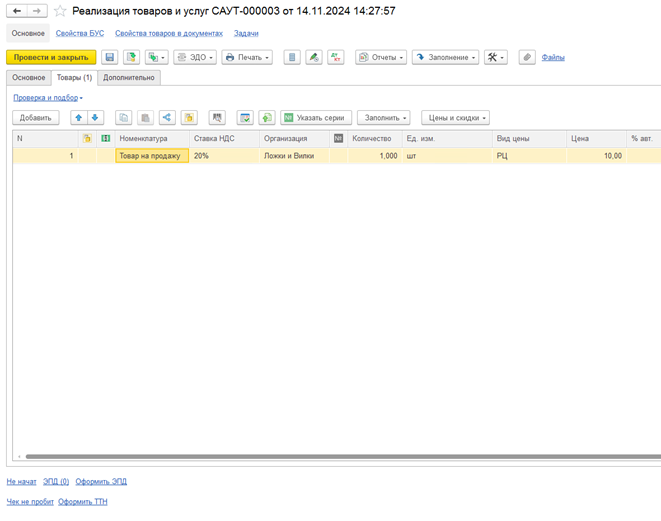The width and height of the screenshot is (661, 521).
Task: Click the 20% VAT rate cell
Action: (224, 156)
